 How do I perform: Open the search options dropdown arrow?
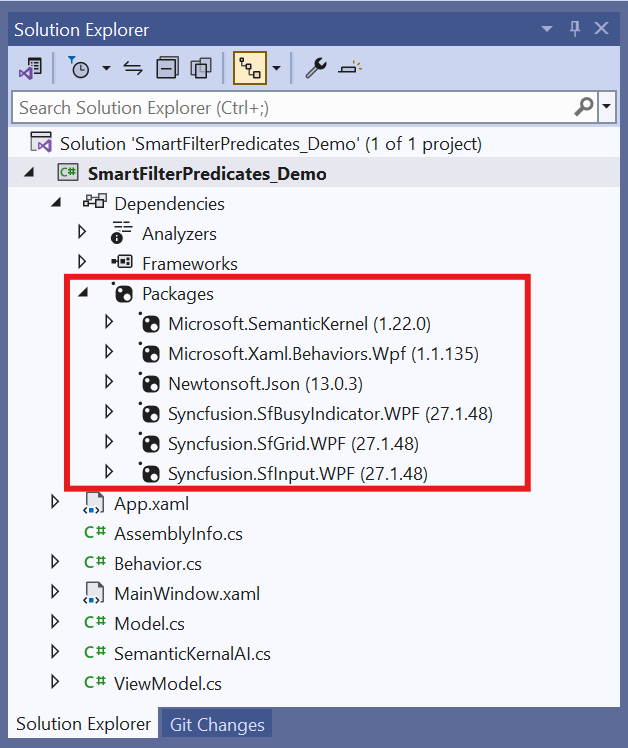tap(608, 106)
